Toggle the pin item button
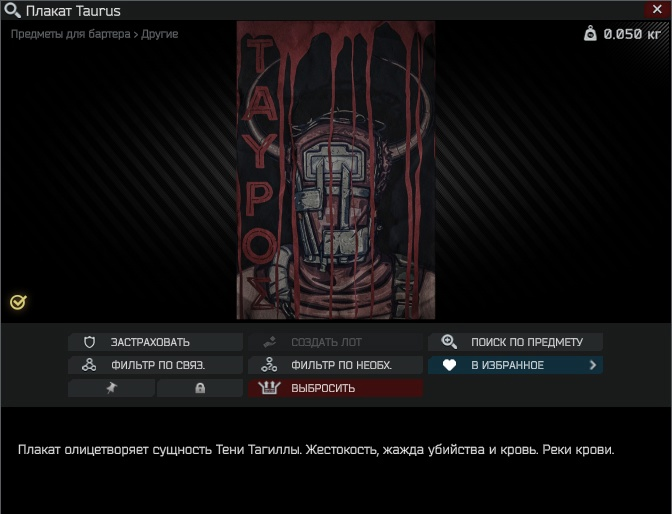The height and width of the screenshot is (514, 672). (111, 388)
